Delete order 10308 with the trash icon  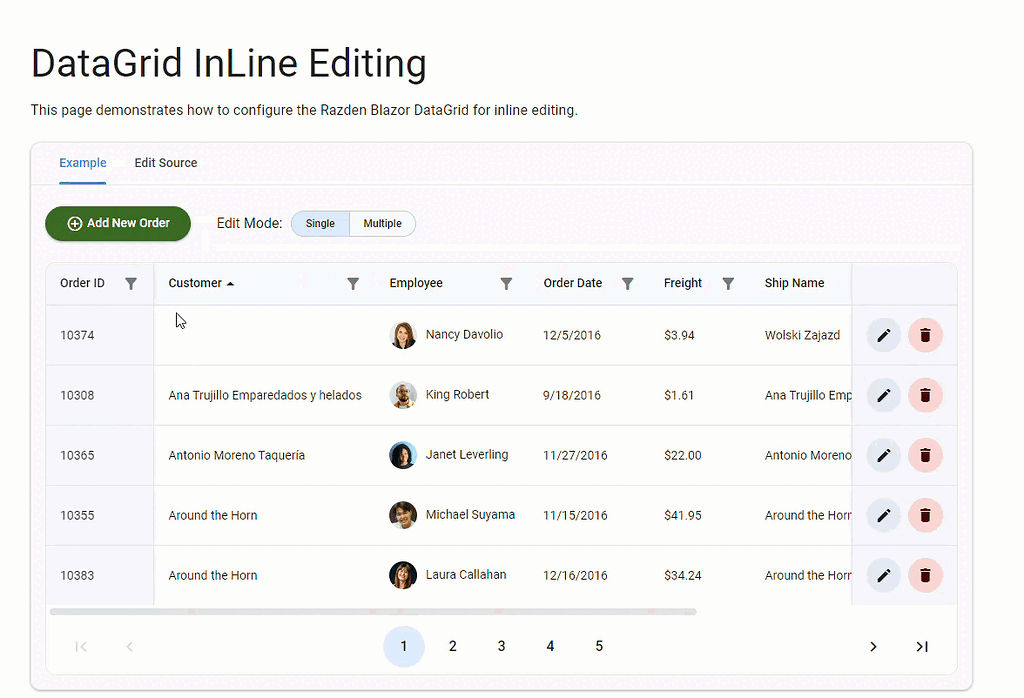tap(925, 395)
